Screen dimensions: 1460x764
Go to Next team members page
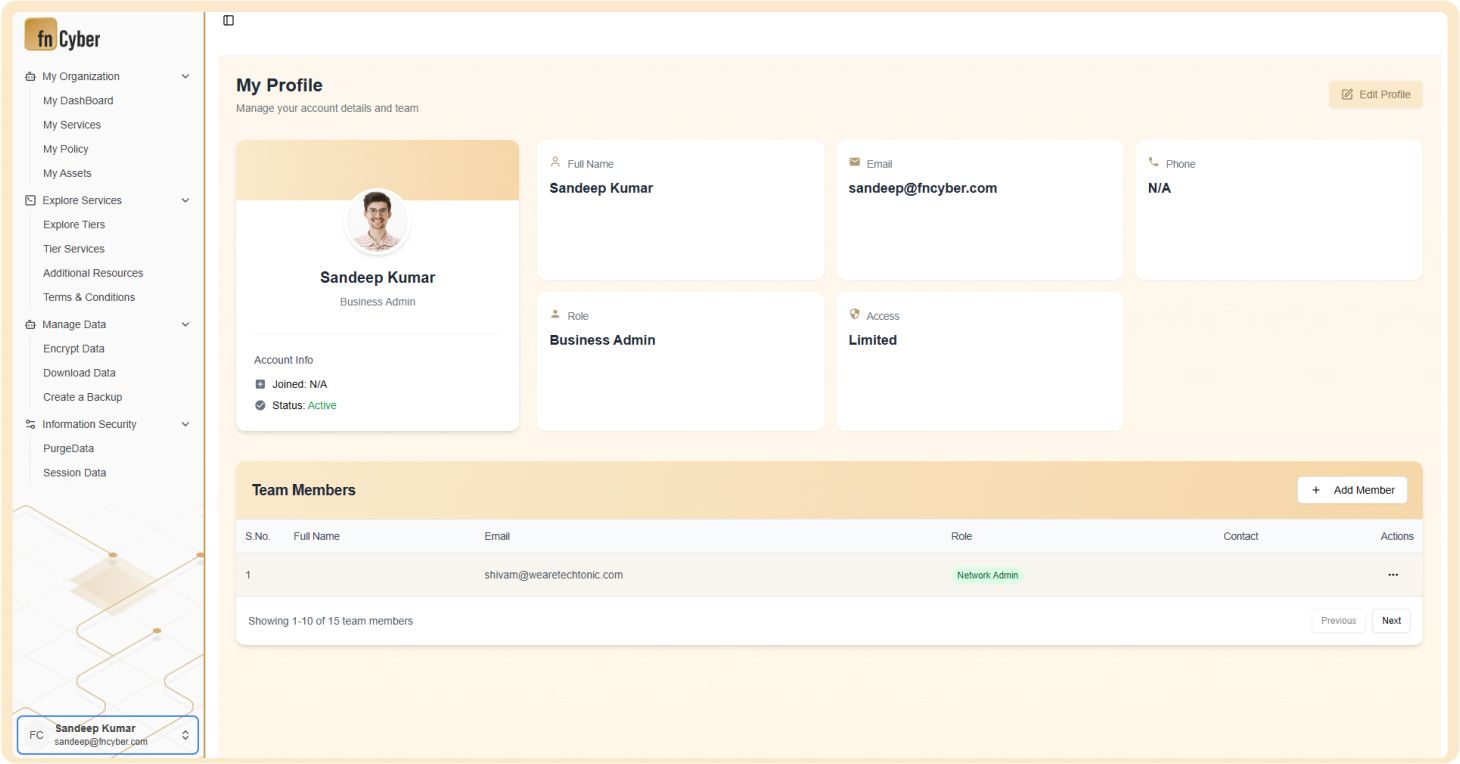pyautogui.click(x=1391, y=621)
